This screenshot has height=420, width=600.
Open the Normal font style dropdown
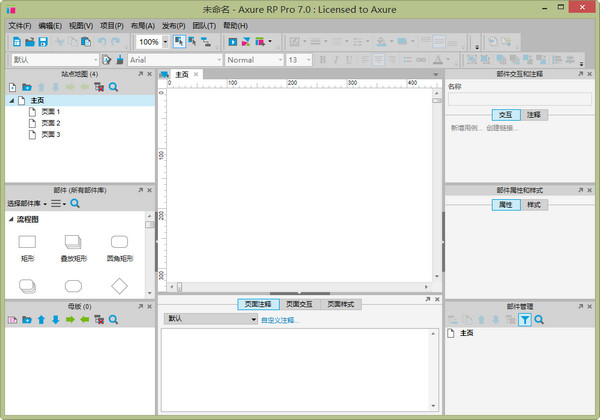[x=280, y=60]
